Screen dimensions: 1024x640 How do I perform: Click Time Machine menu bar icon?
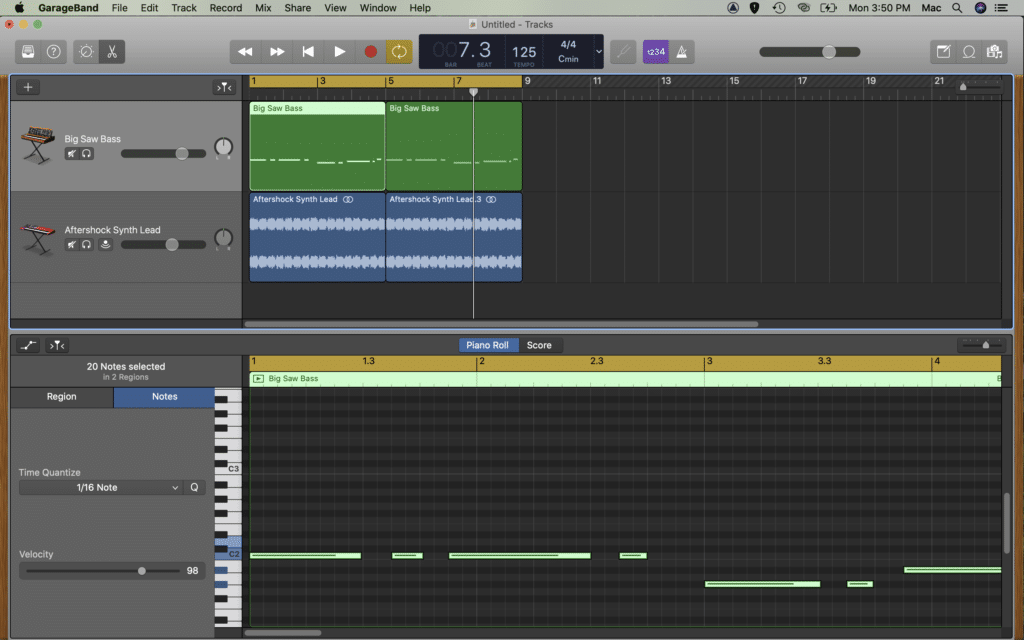pos(778,8)
